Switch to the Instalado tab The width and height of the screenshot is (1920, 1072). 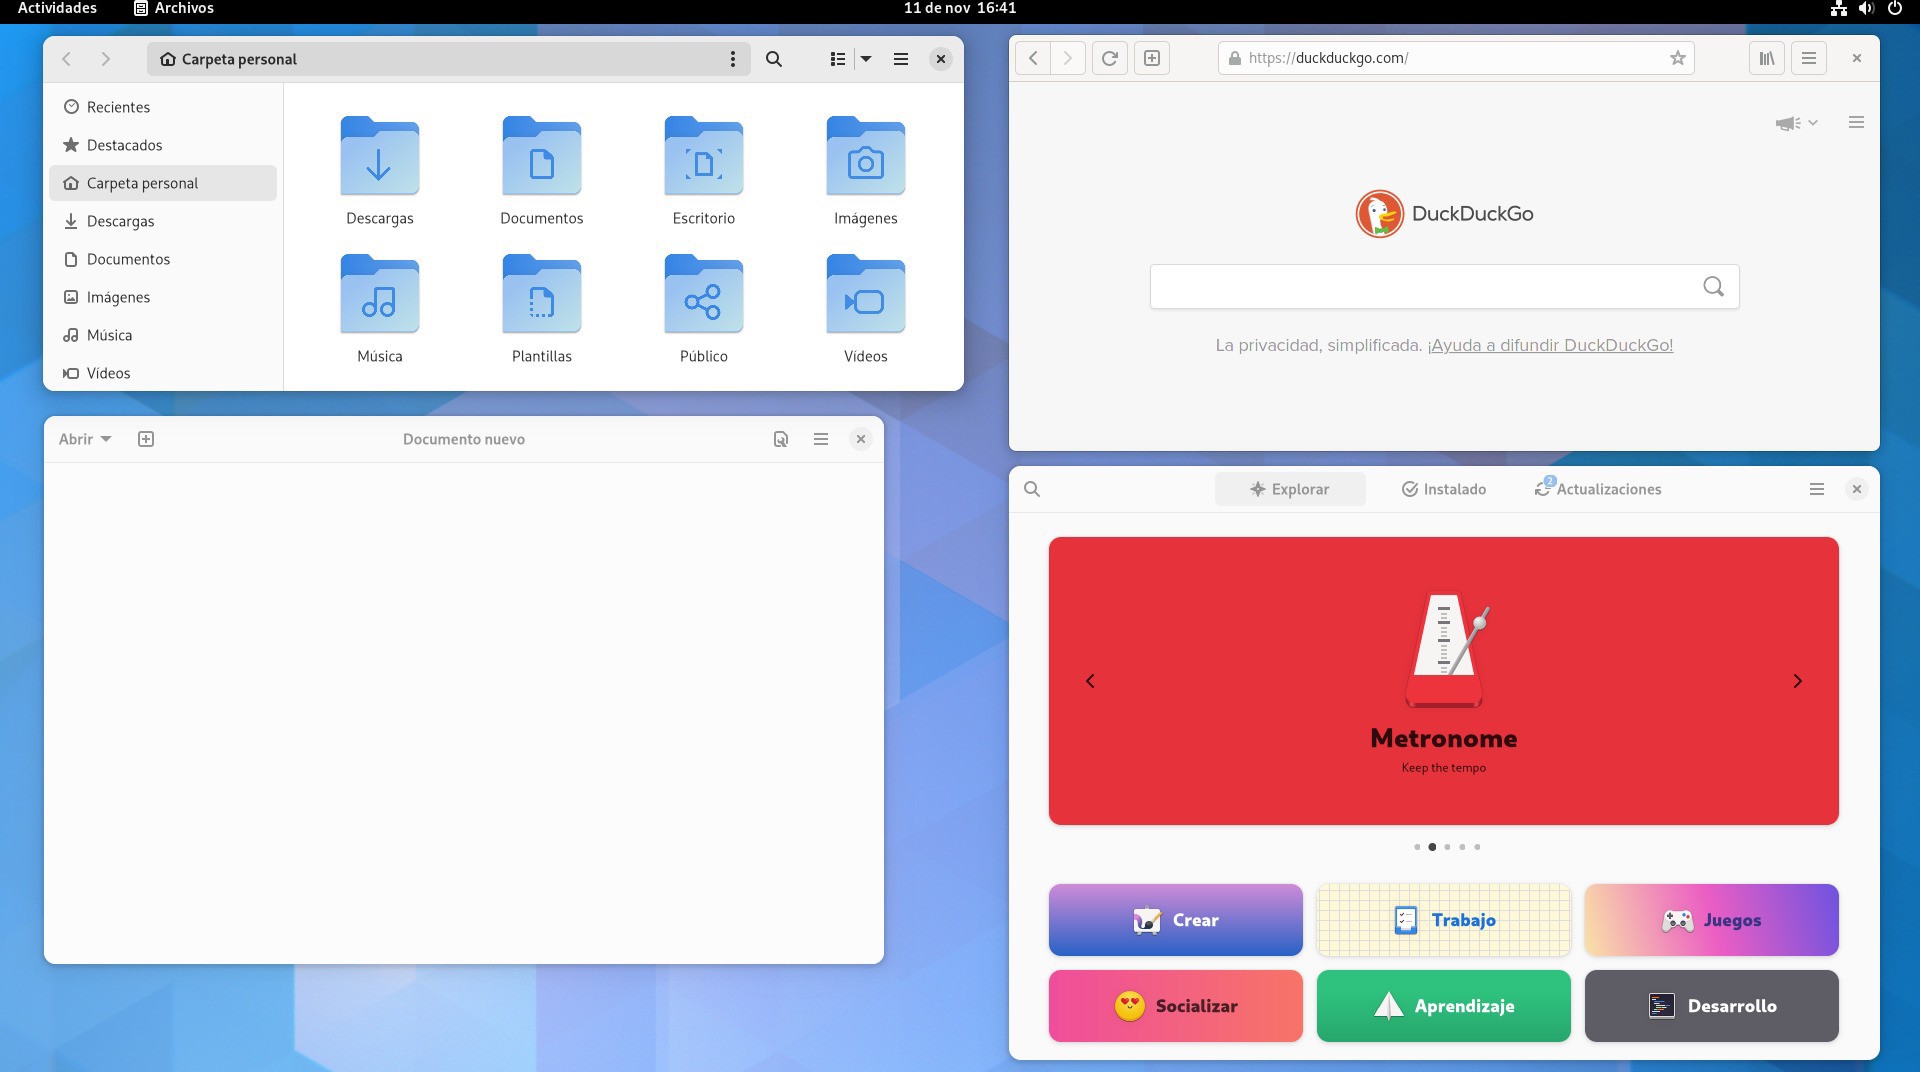(x=1443, y=489)
